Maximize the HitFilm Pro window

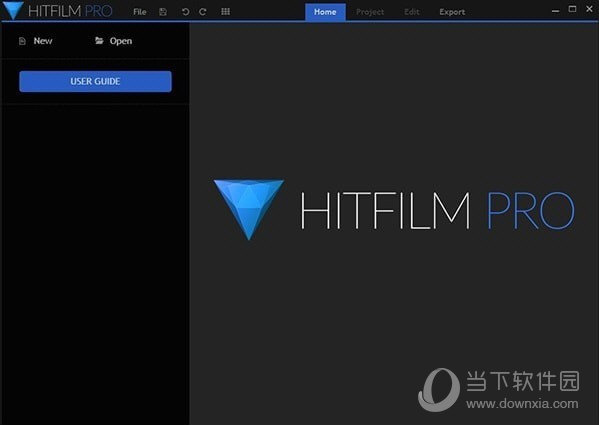click(x=572, y=9)
